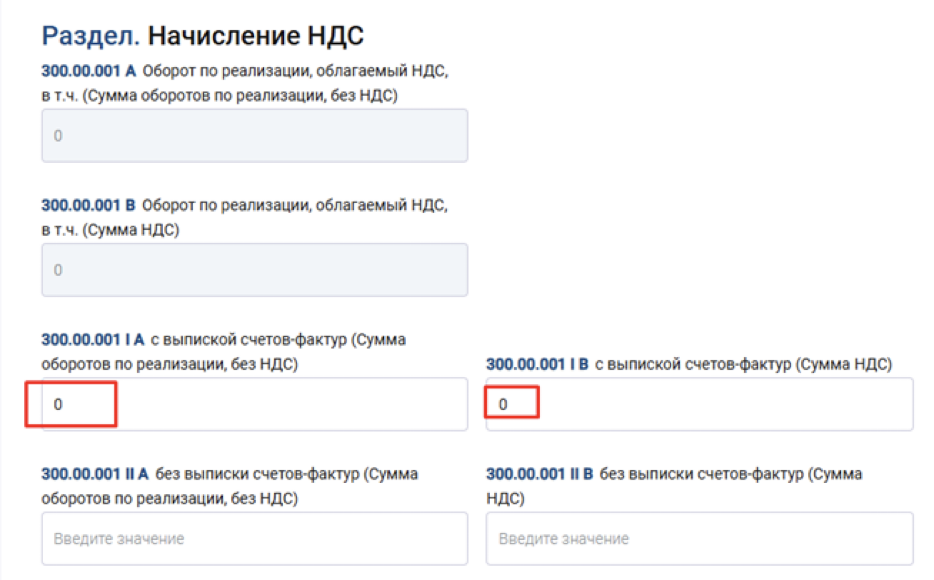This screenshot has height=580, width=934.
Task: Click the greyed zero value in field A
Action: click(58, 135)
